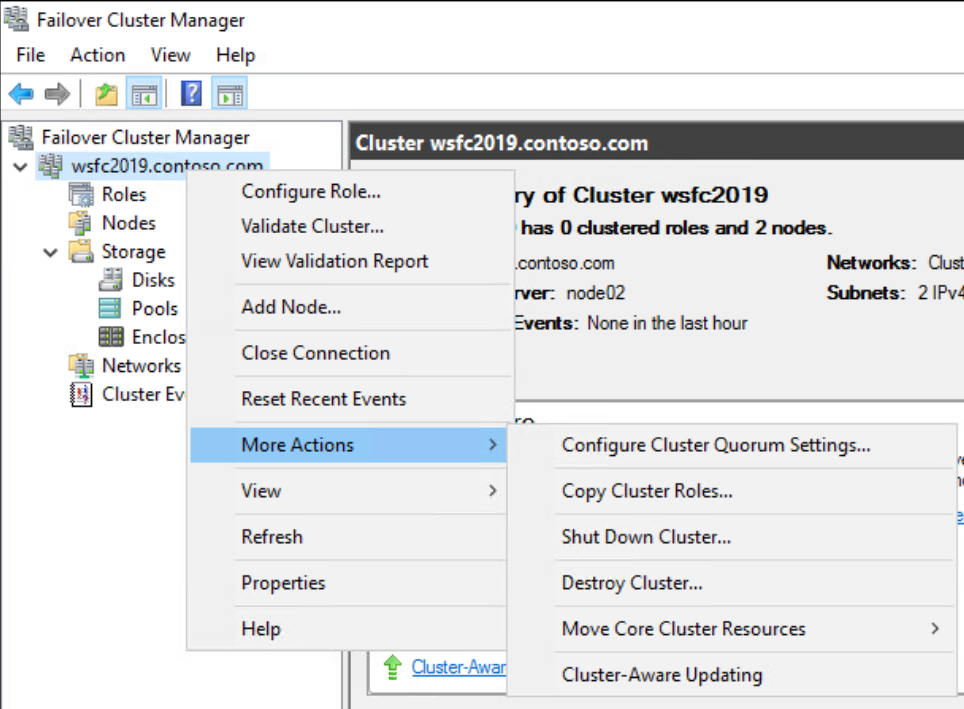The height and width of the screenshot is (709, 964).
Task: Expand Move Core Cluster Resources submenu arrow
Action: click(935, 628)
